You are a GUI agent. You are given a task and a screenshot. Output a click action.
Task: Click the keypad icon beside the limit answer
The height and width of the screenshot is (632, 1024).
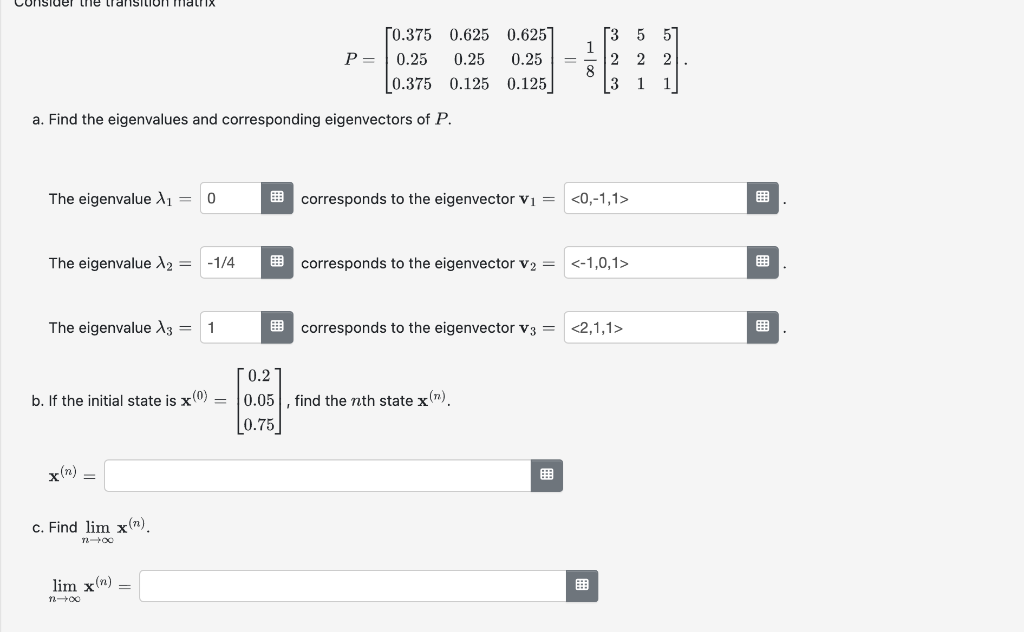pyautogui.click(x=582, y=585)
